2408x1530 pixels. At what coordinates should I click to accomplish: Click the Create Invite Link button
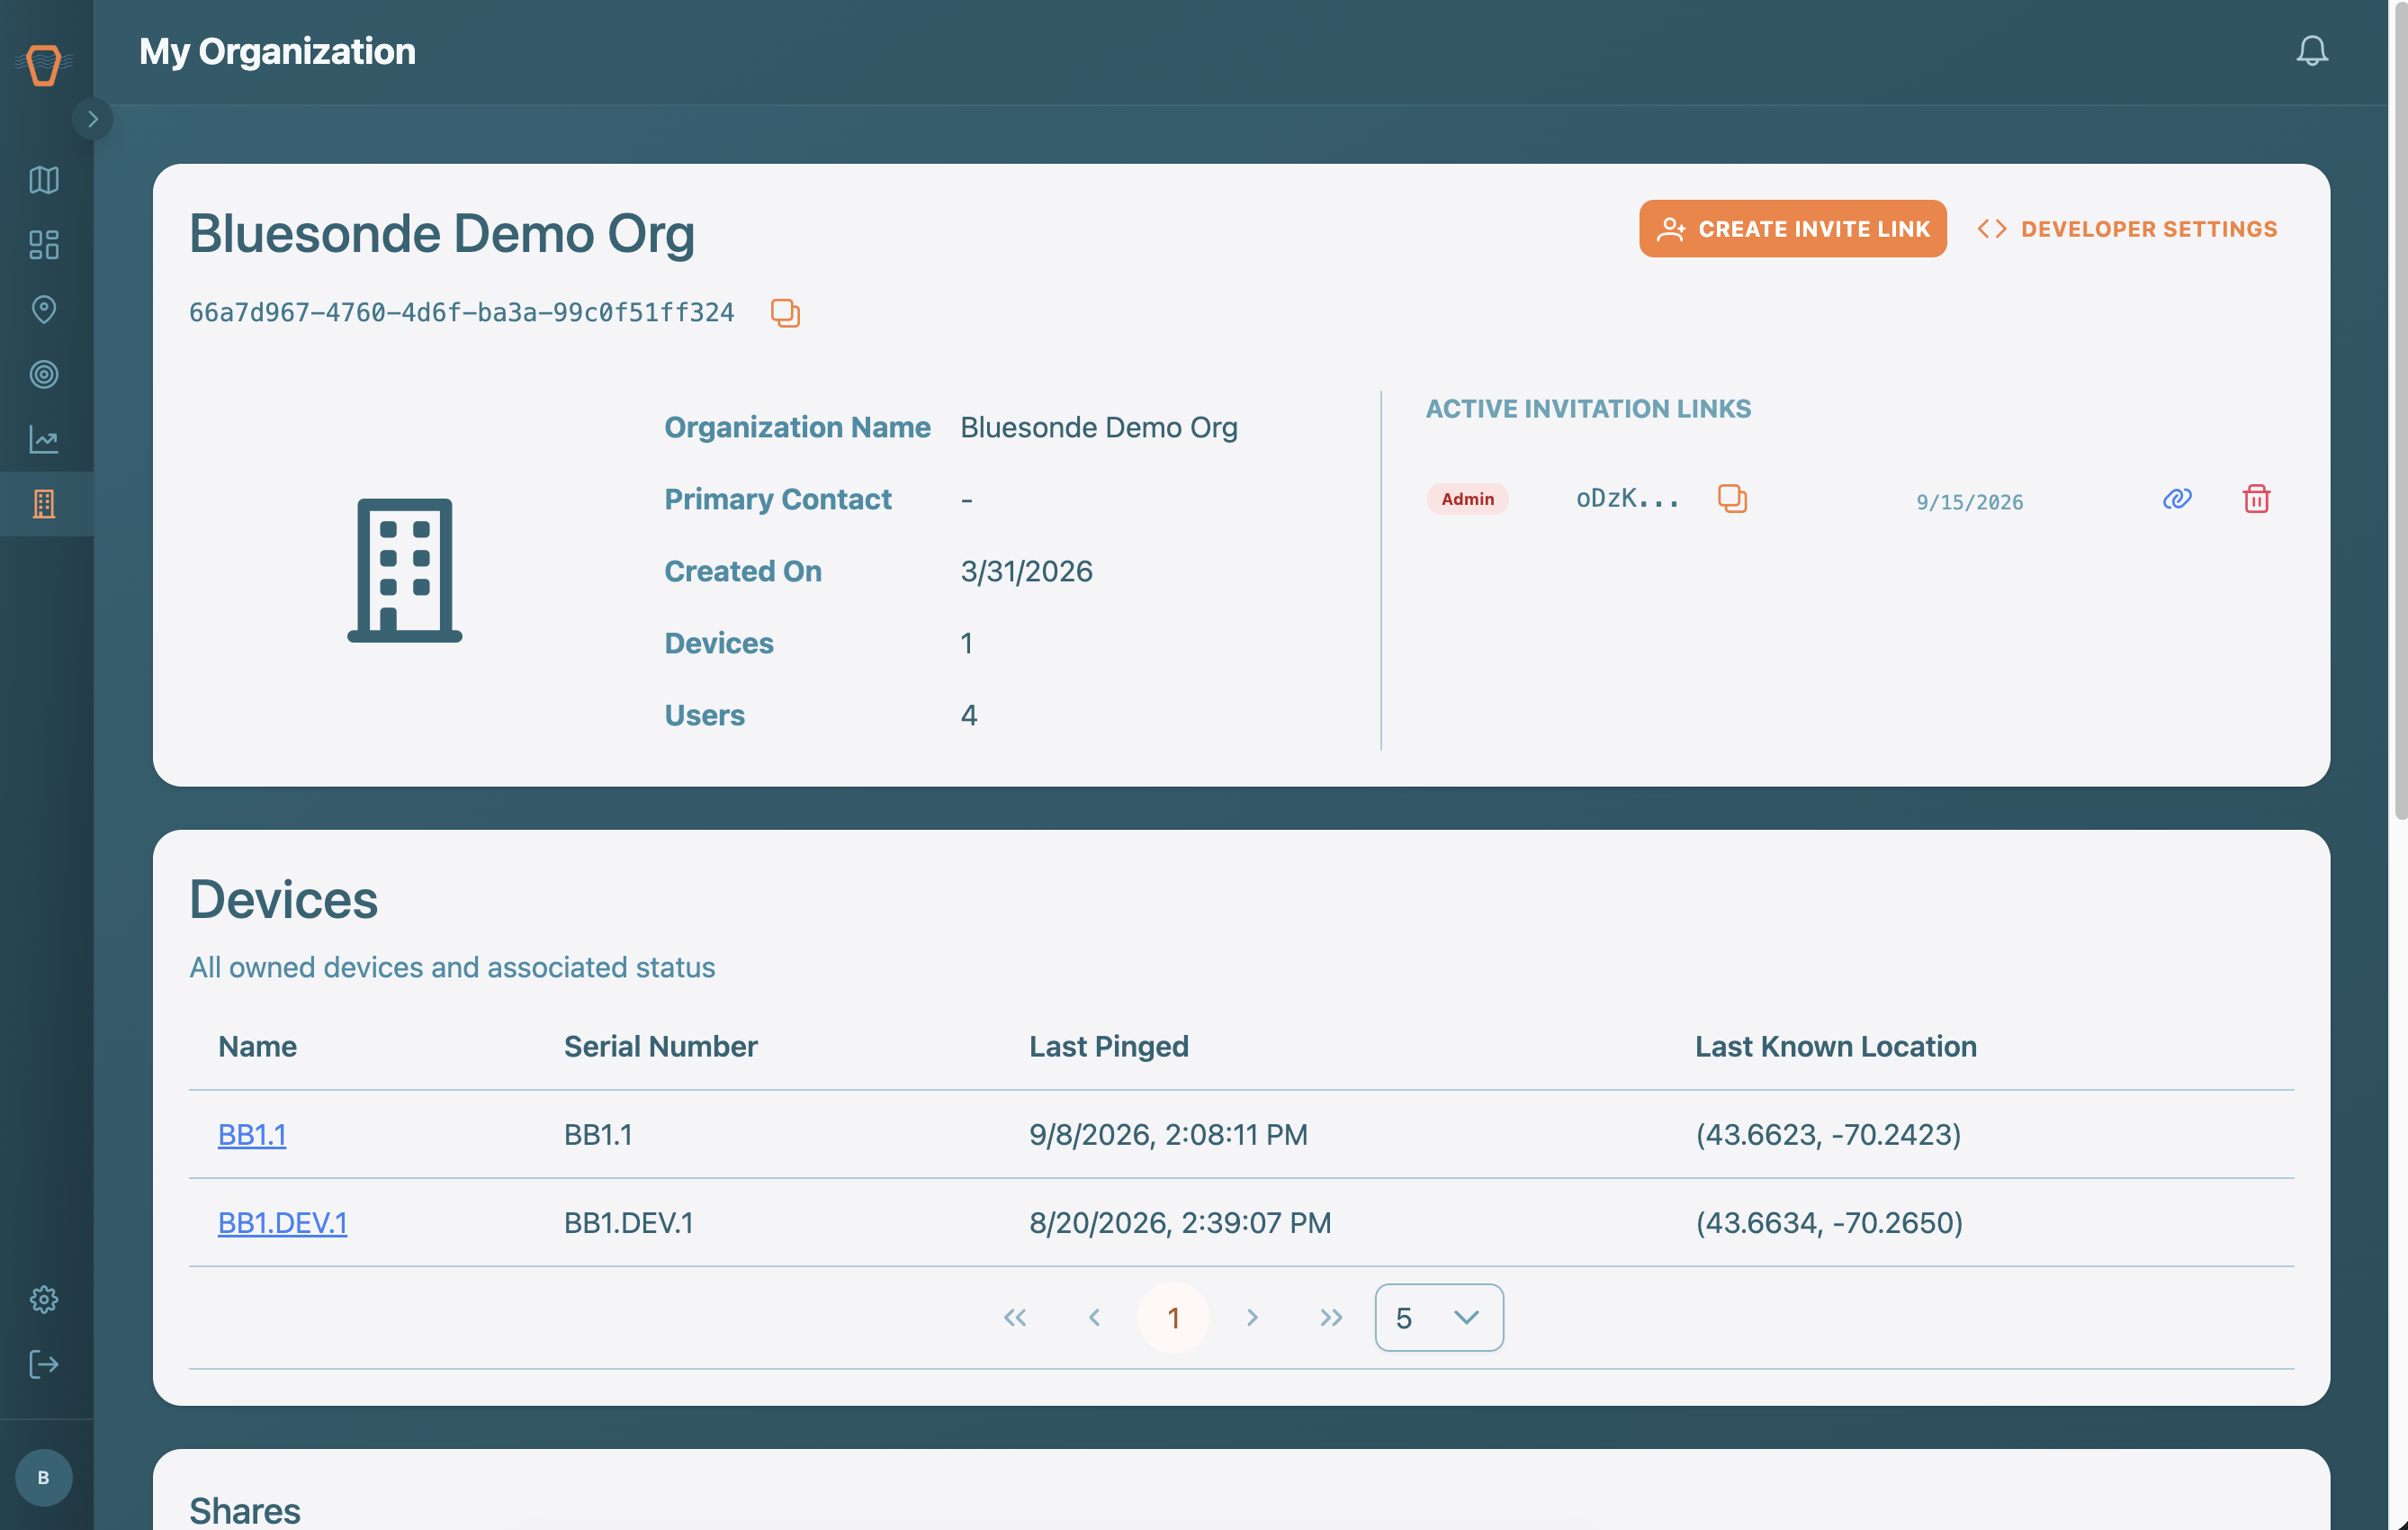[1792, 229]
